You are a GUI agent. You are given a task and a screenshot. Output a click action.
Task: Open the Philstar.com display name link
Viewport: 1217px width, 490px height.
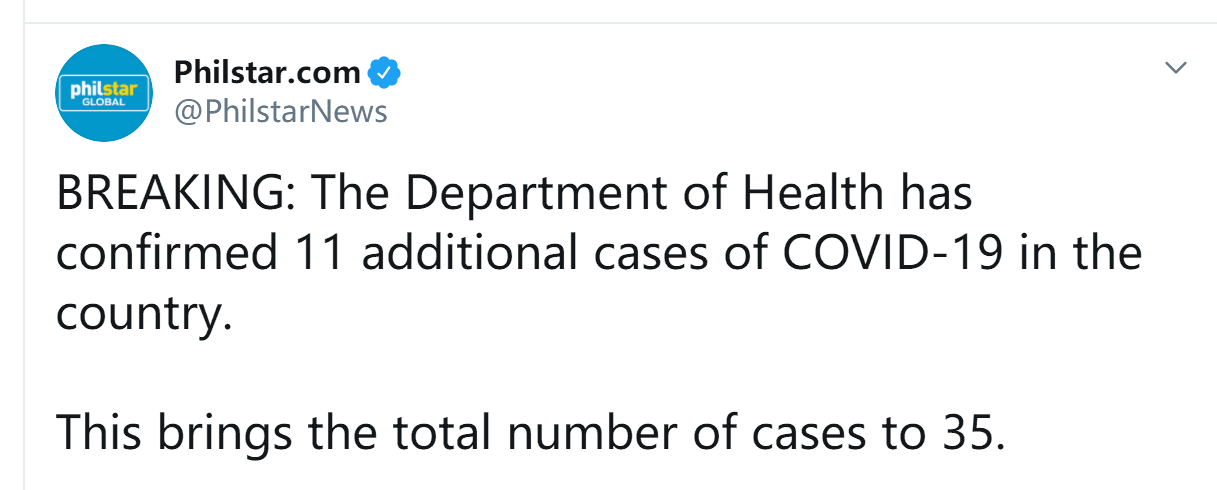click(267, 73)
